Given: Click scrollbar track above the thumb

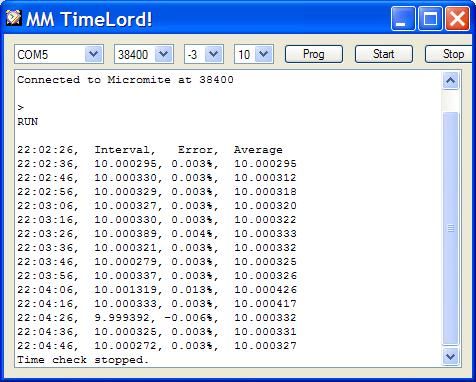Looking at the screenshot, I should (x=451, y=101).
